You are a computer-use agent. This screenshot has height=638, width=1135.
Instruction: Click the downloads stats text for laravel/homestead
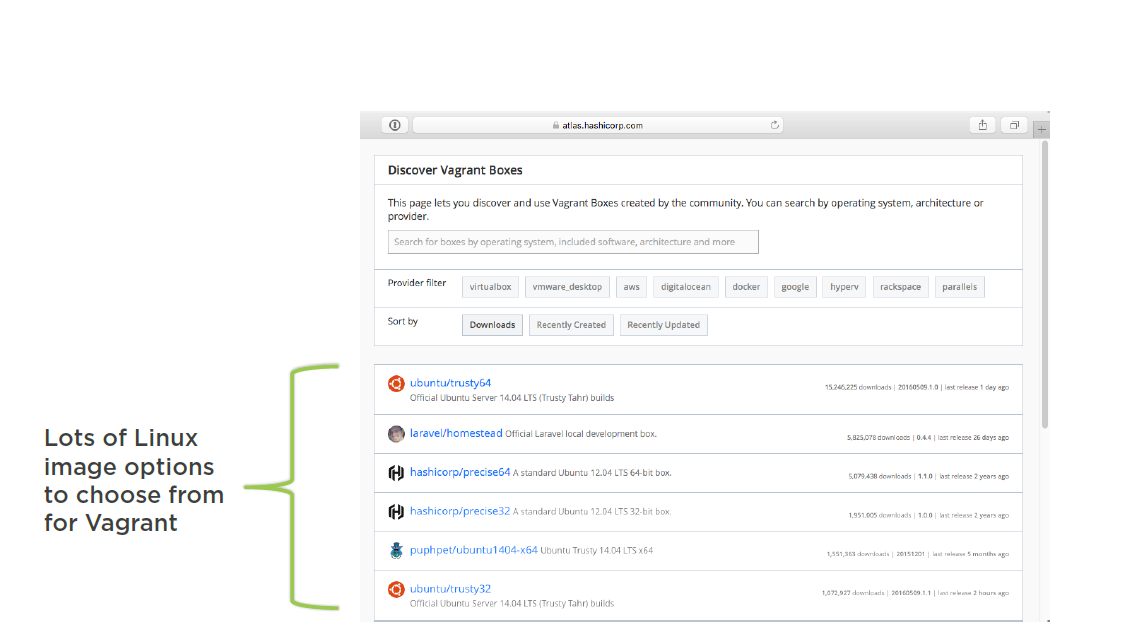[928, 437]
